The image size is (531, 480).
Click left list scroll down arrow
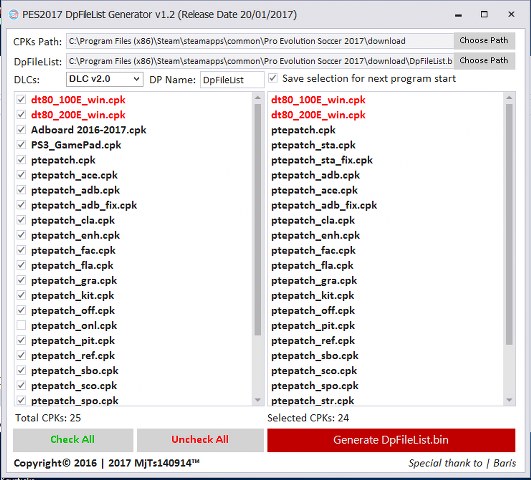[x=258, y=400]
